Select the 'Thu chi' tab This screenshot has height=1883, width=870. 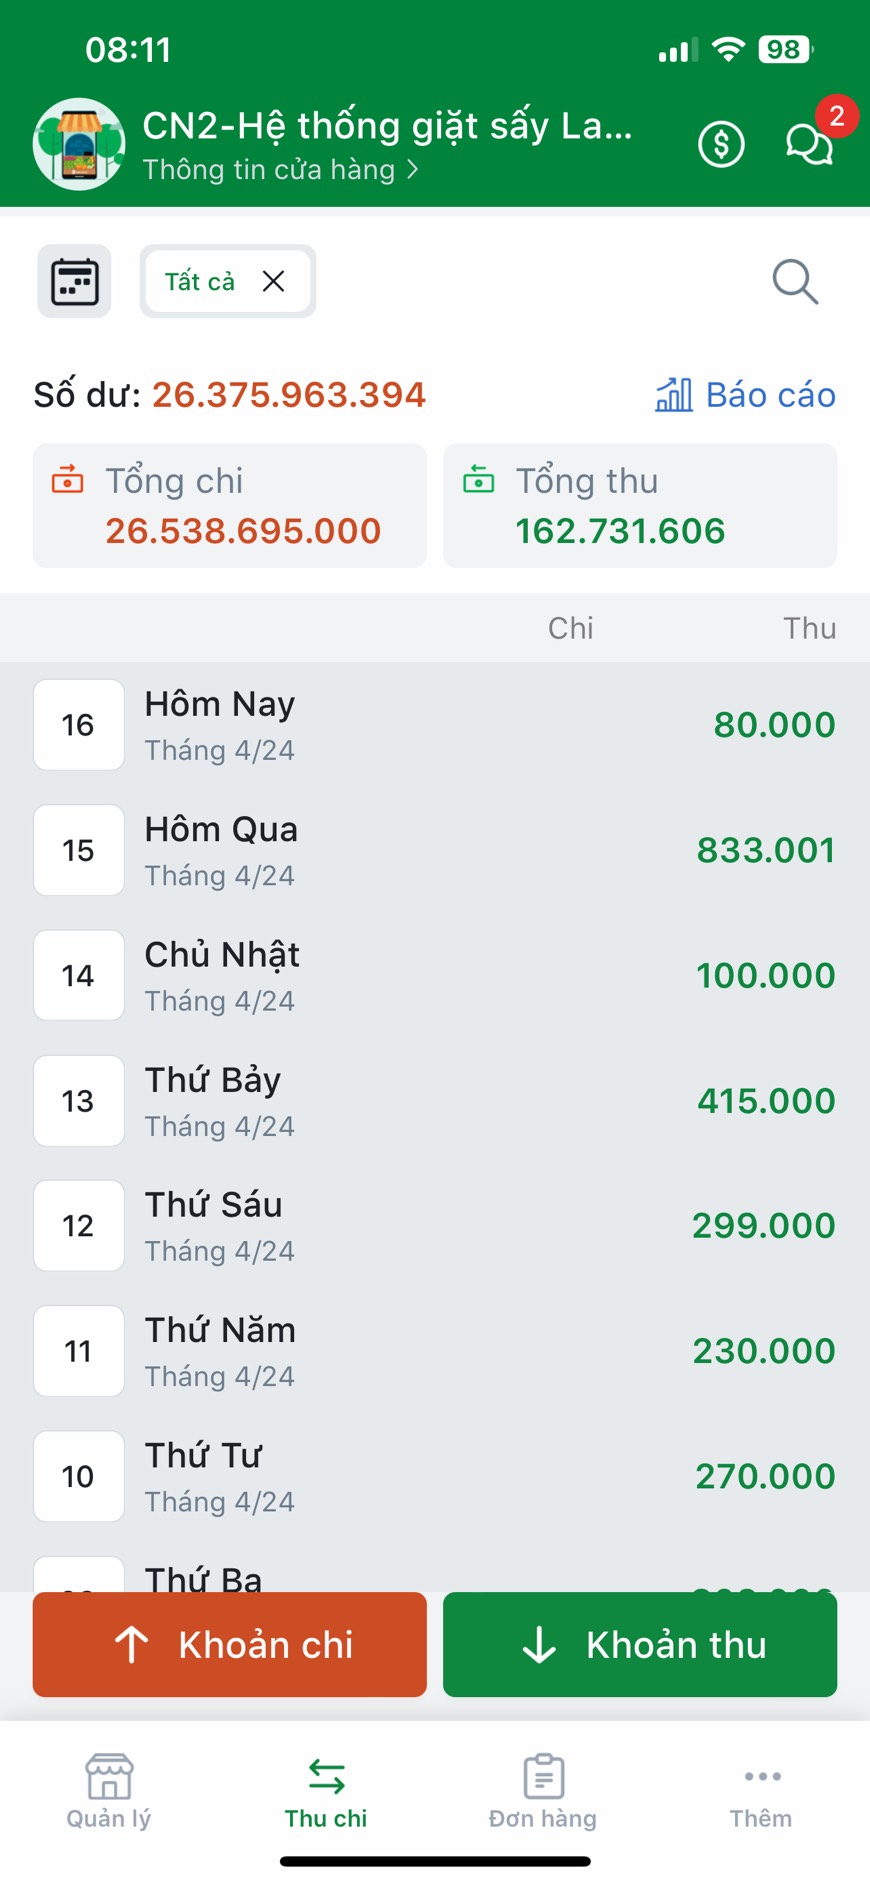point(326,1790)
